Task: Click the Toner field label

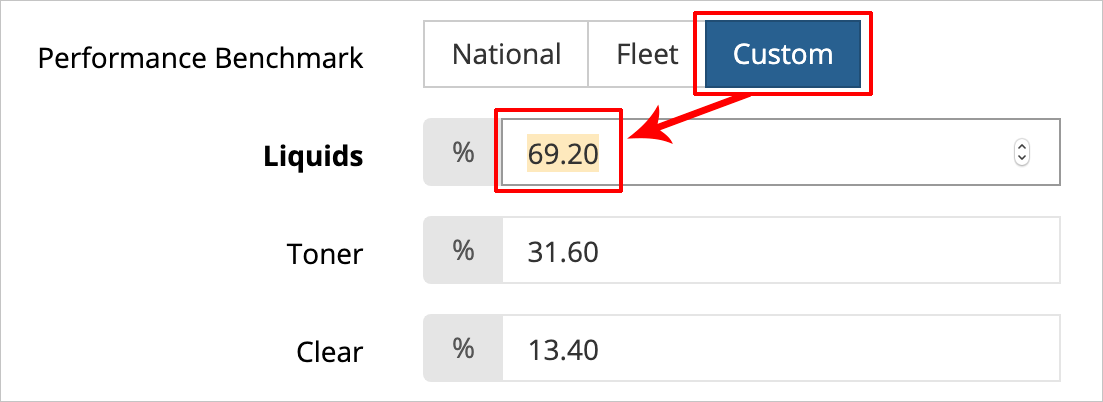Action: [324, 254]
